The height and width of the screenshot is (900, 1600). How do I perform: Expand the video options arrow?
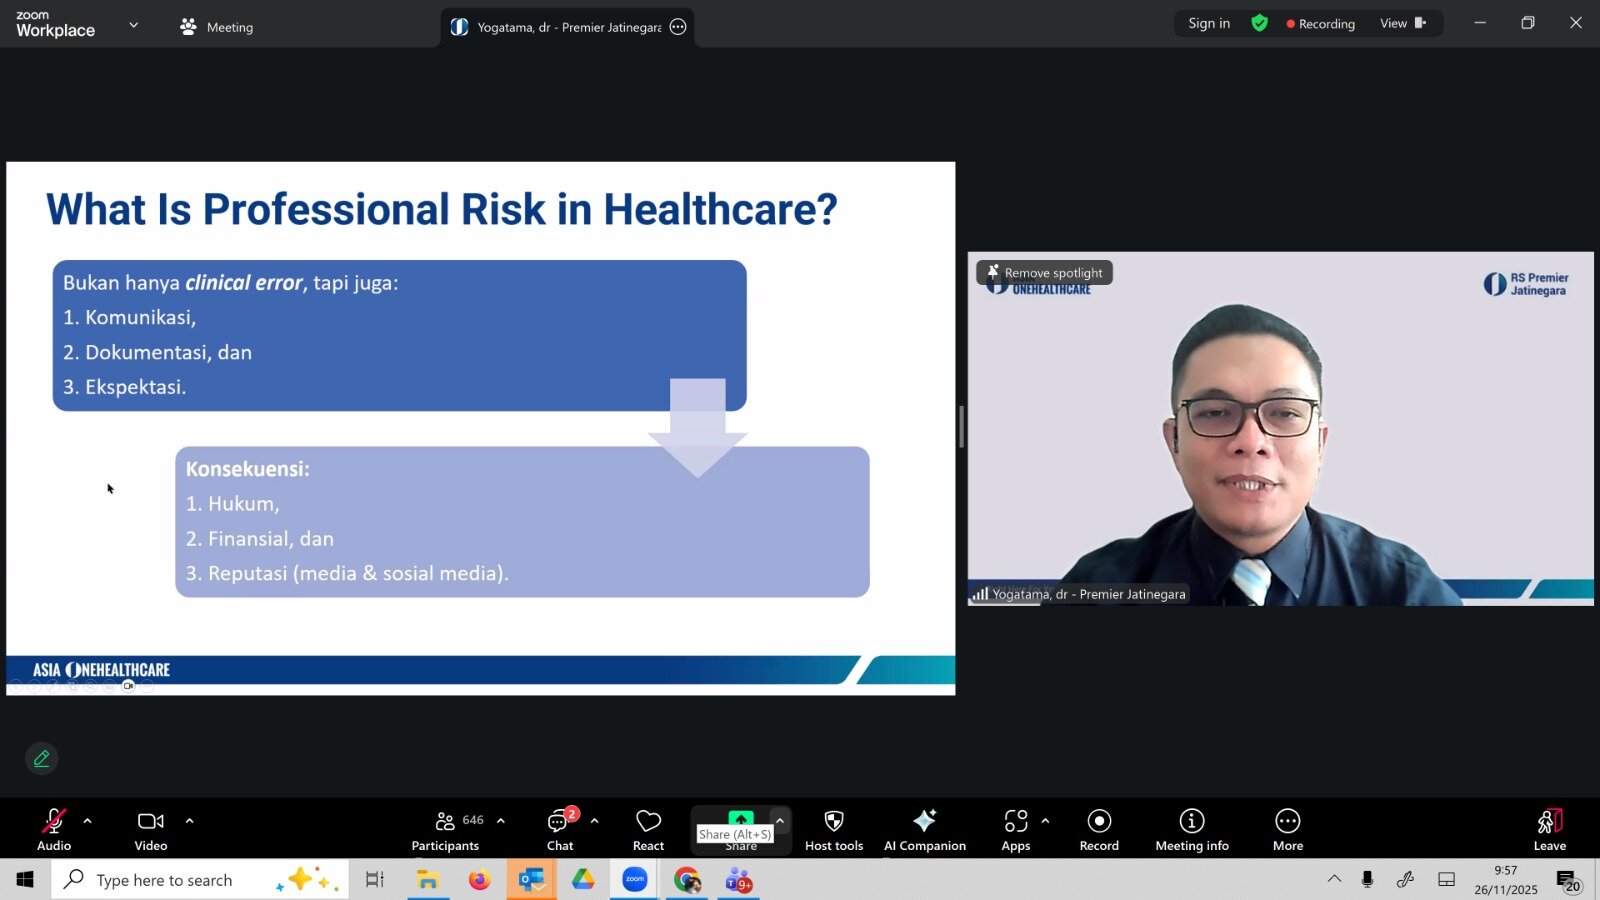[189, 821]
